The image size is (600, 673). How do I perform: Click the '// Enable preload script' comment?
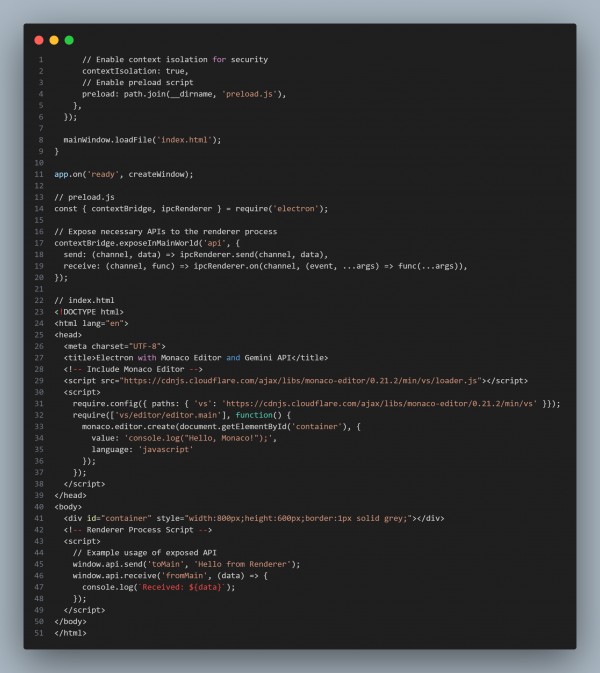[138, 82]
